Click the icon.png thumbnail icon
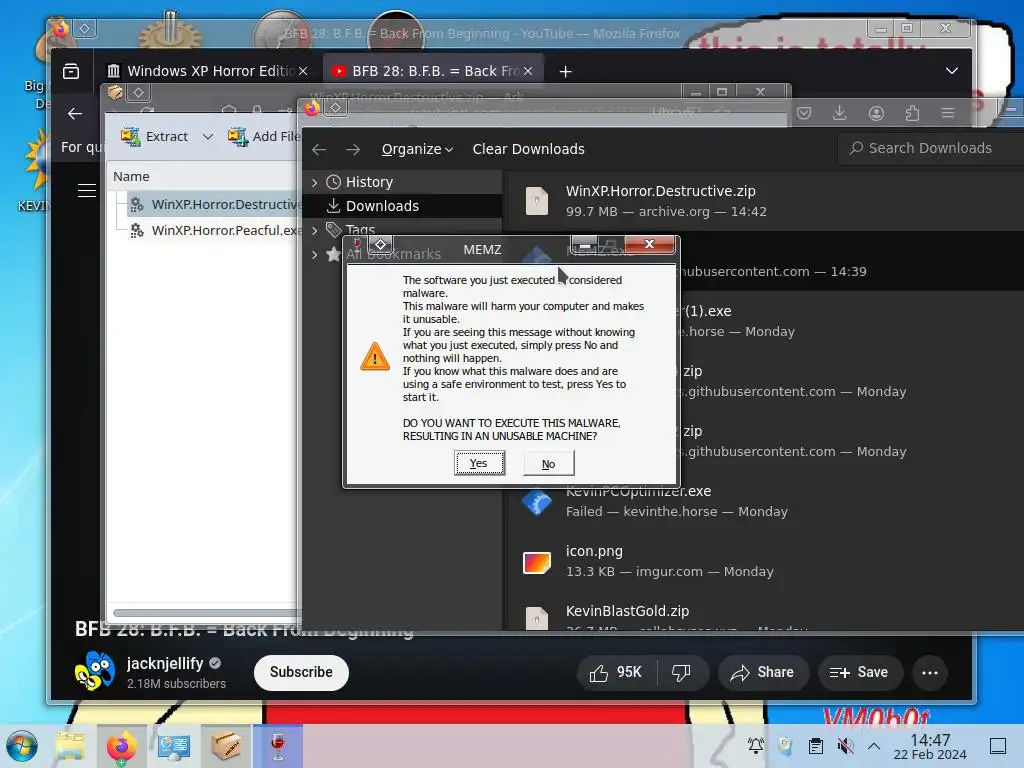This screenshot has width=1024, height=768. pos(537,562)
